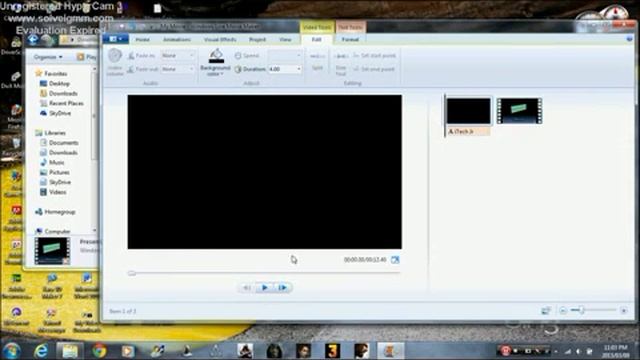
Task: Click the Video volume icon
Action: 115,62
